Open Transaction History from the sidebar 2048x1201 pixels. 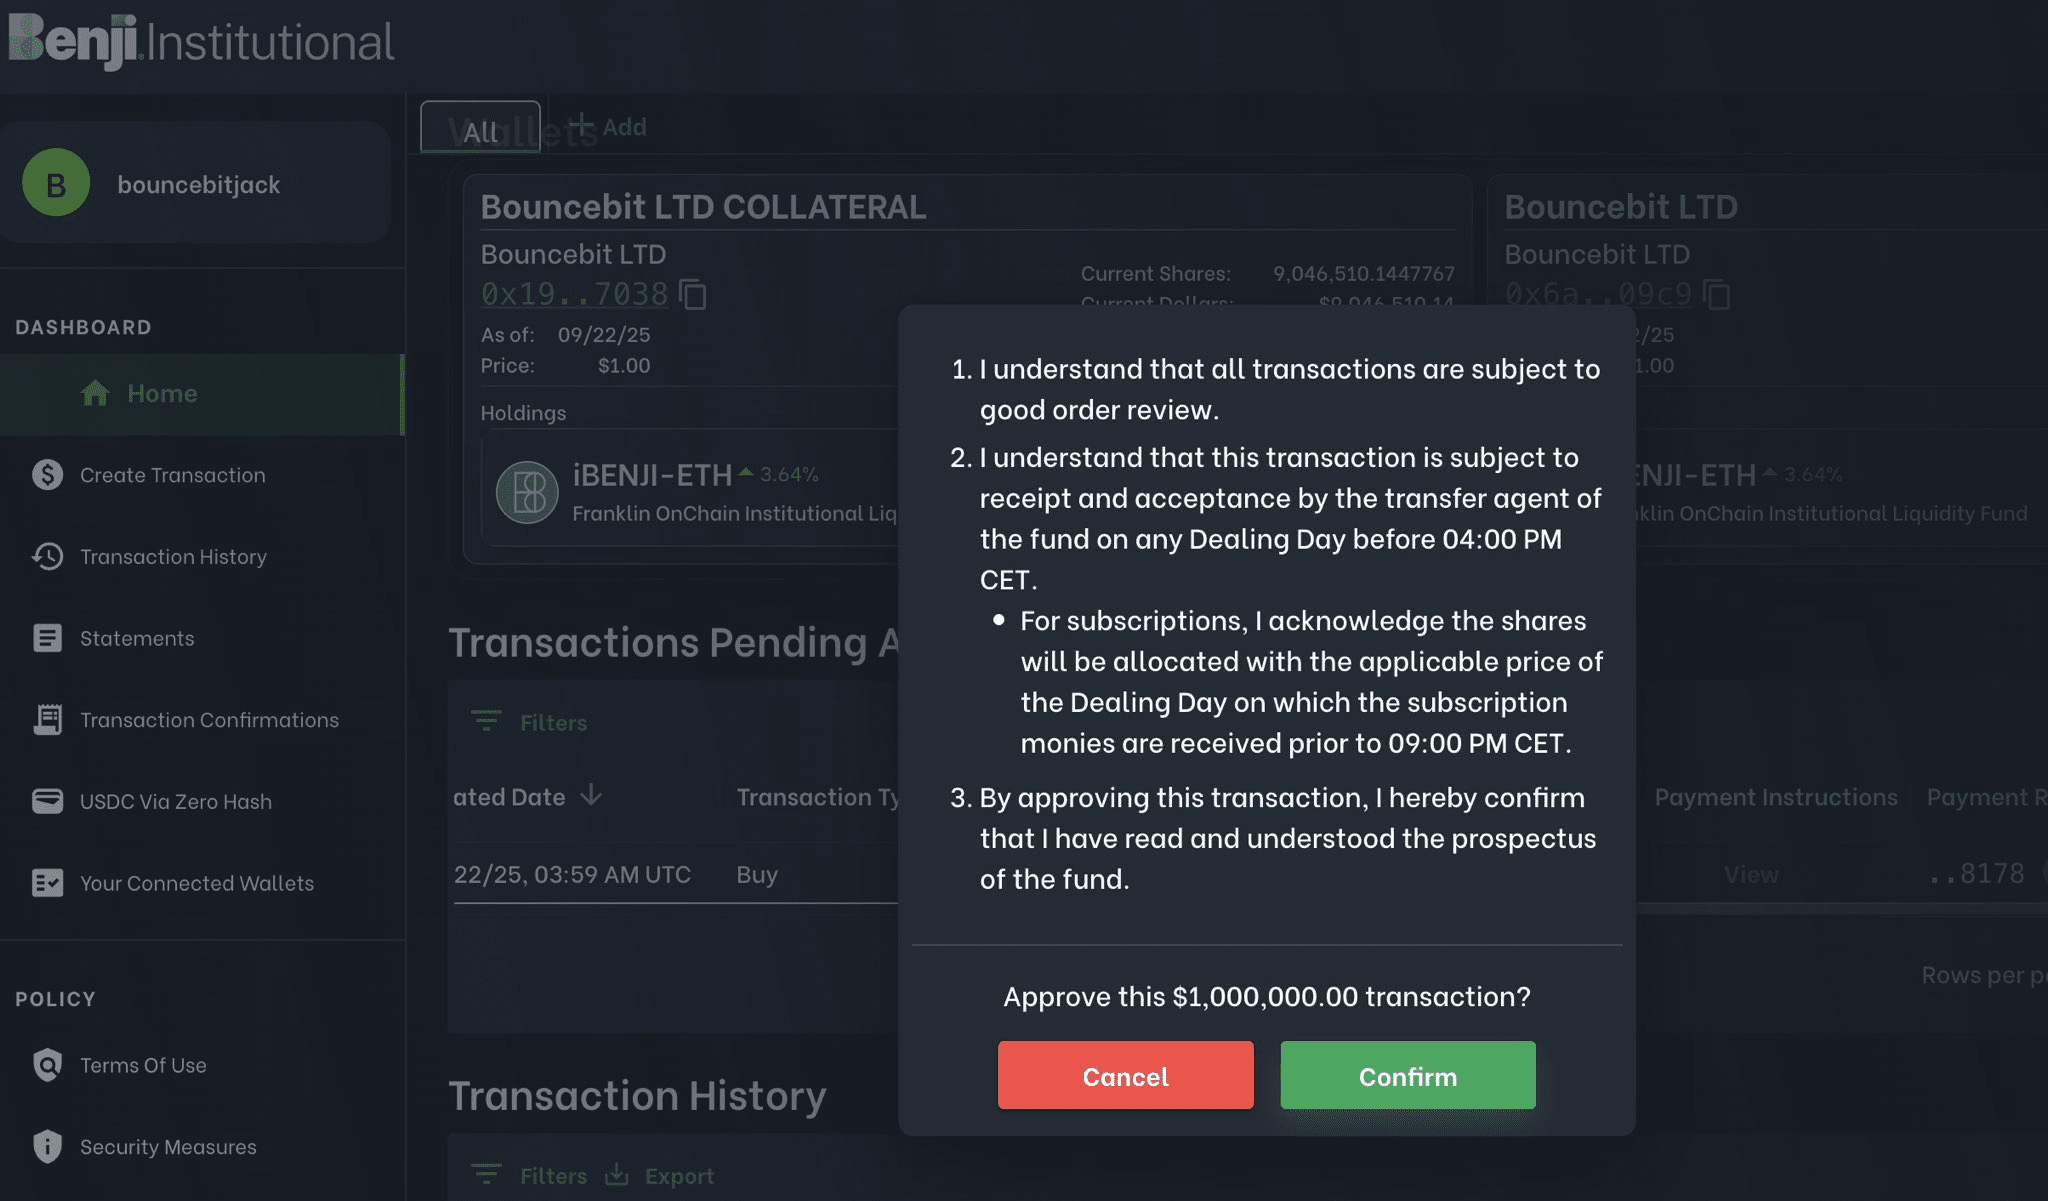pos(173,557)
